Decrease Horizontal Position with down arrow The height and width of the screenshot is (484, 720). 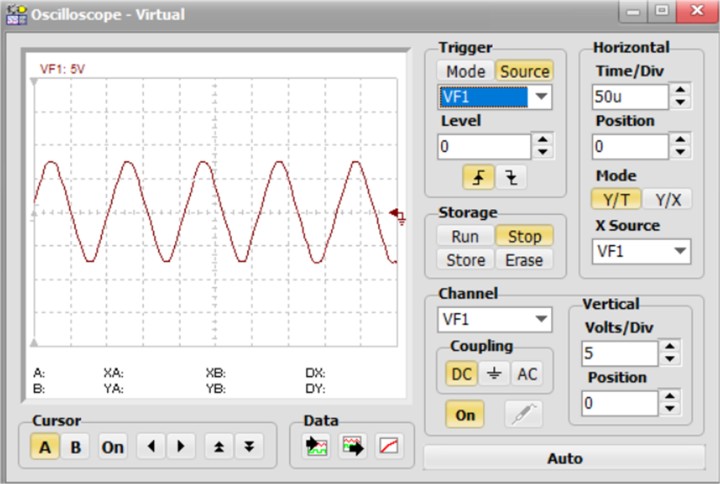click(x=681, y=152)
